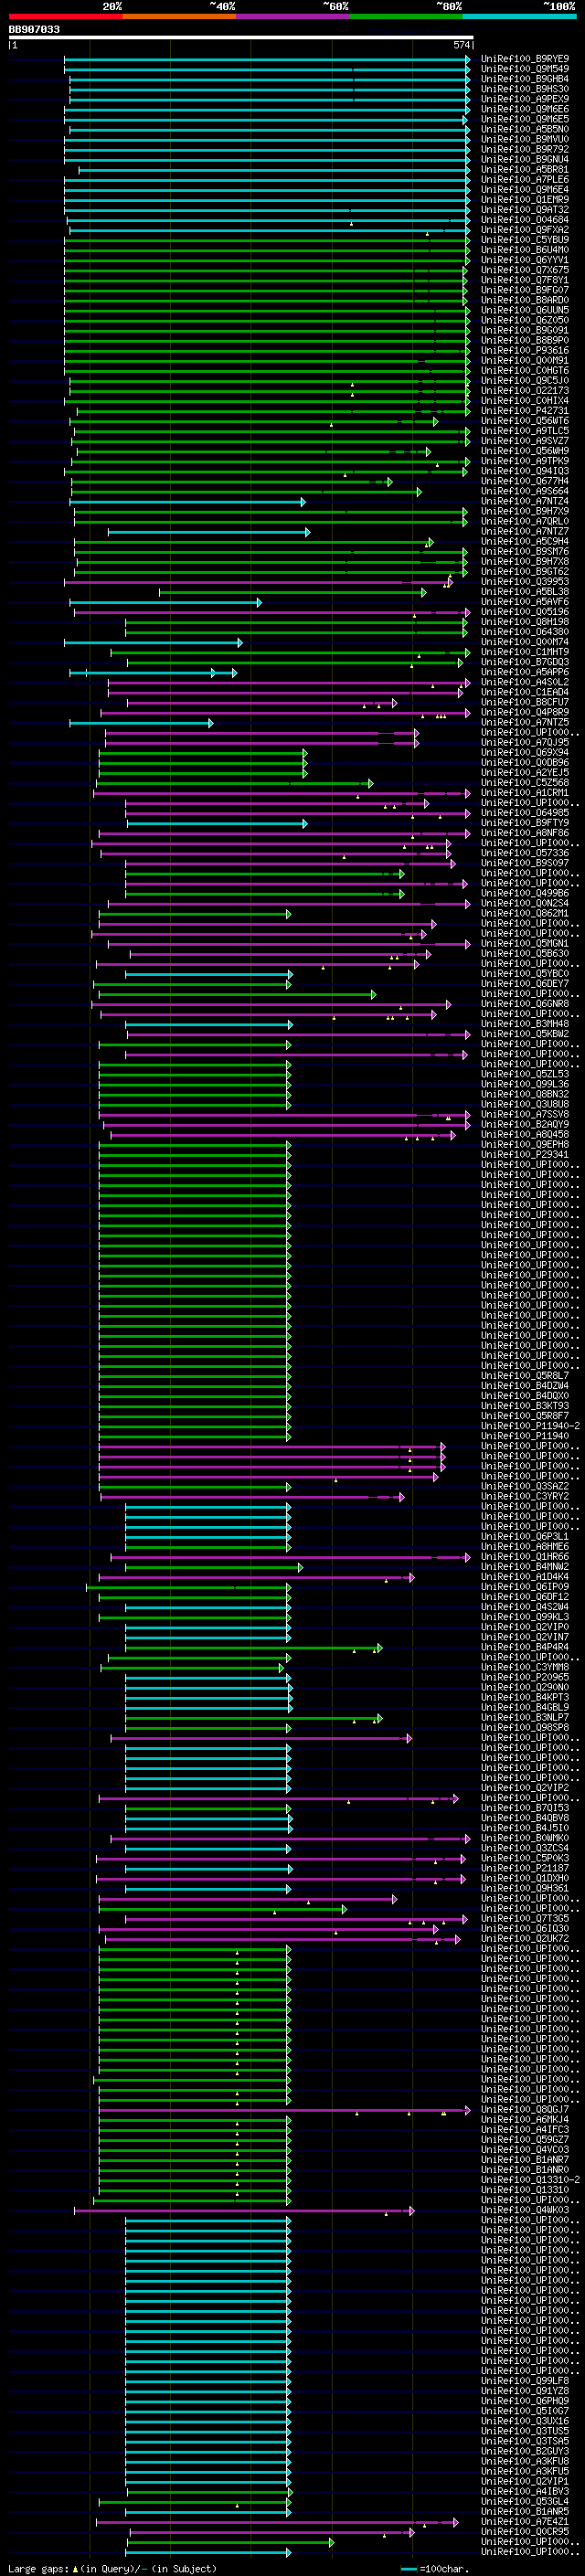Click the green alignment bar for UniRef100_A5BL38
Viewport: 585px width, 2576px height.
pyautogui.click(x=293, y=592)
